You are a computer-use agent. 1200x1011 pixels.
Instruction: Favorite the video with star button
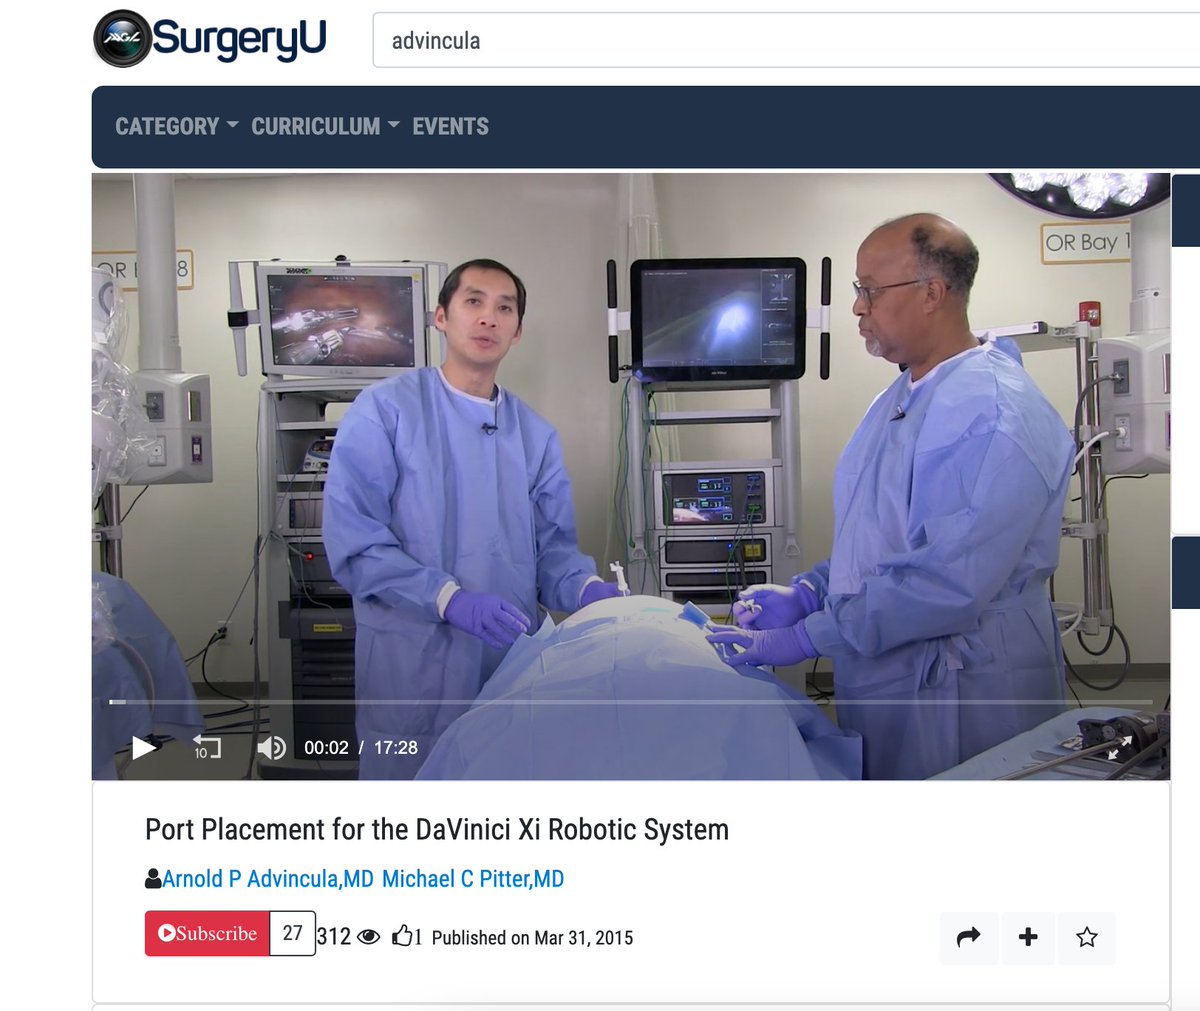tap(1087, 937)
